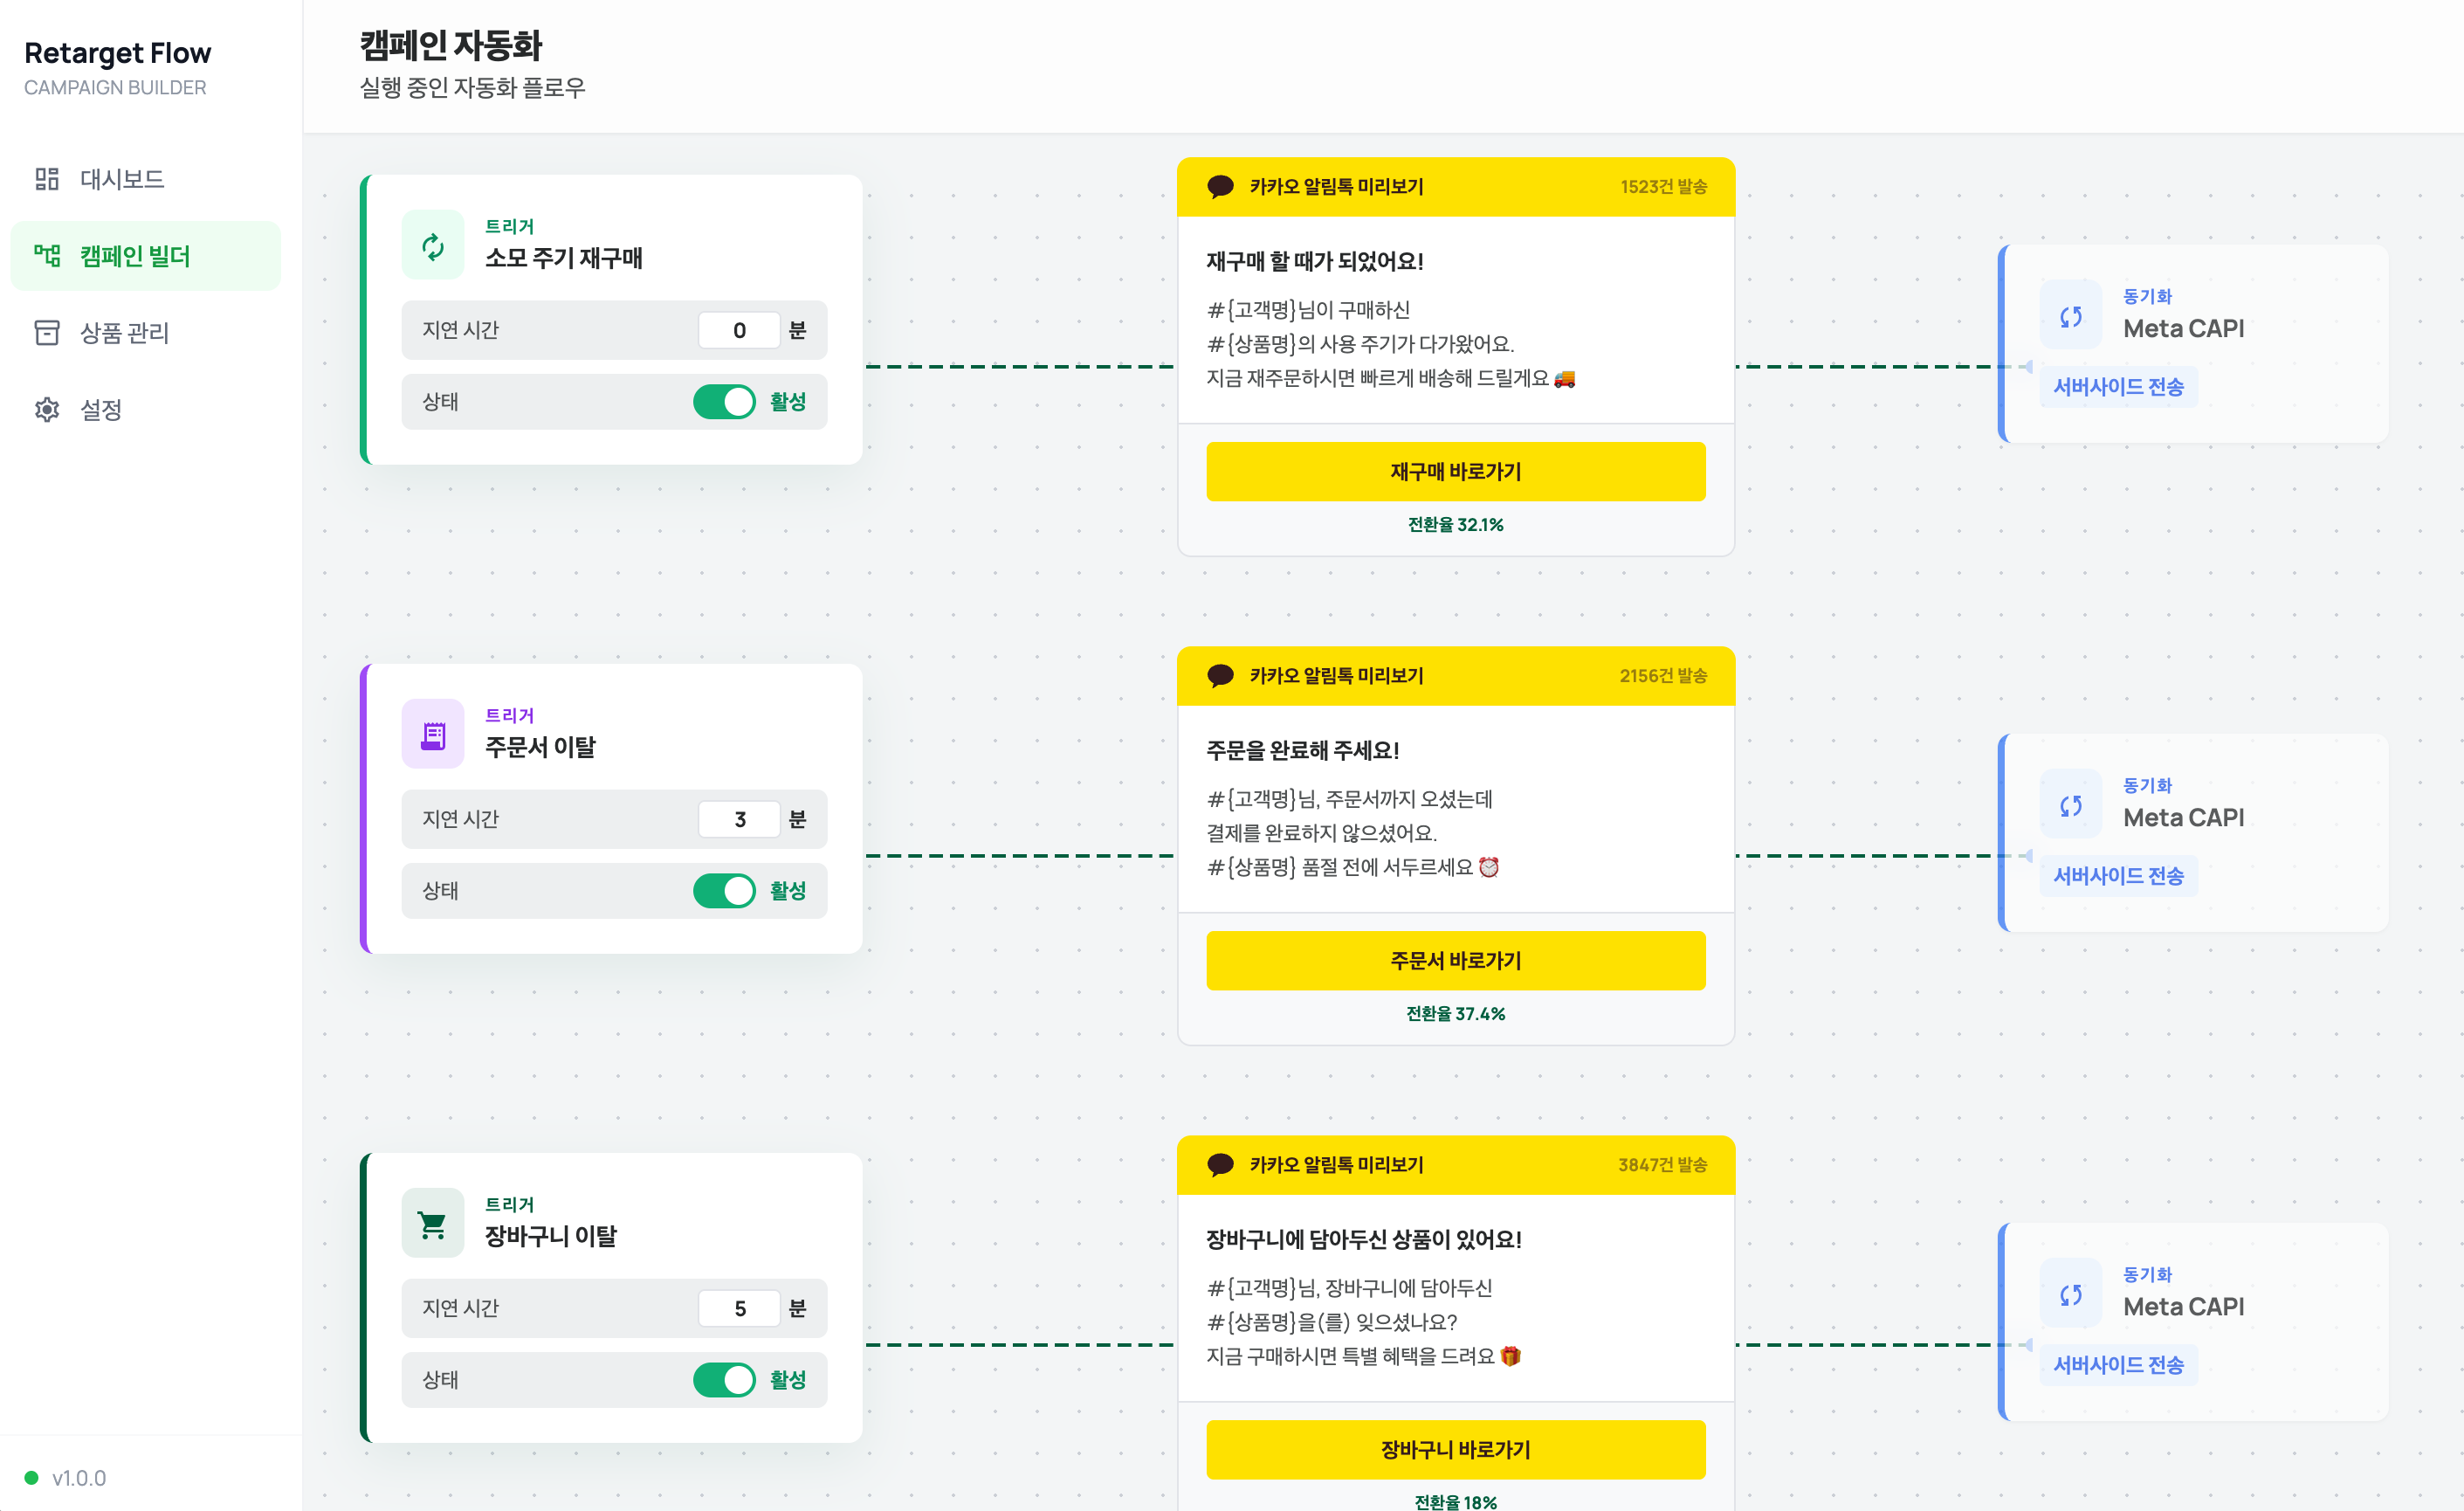
Task: Click Kakao speech bubble icon on the 1523건 발송 preview
Action: (1219, 186)
